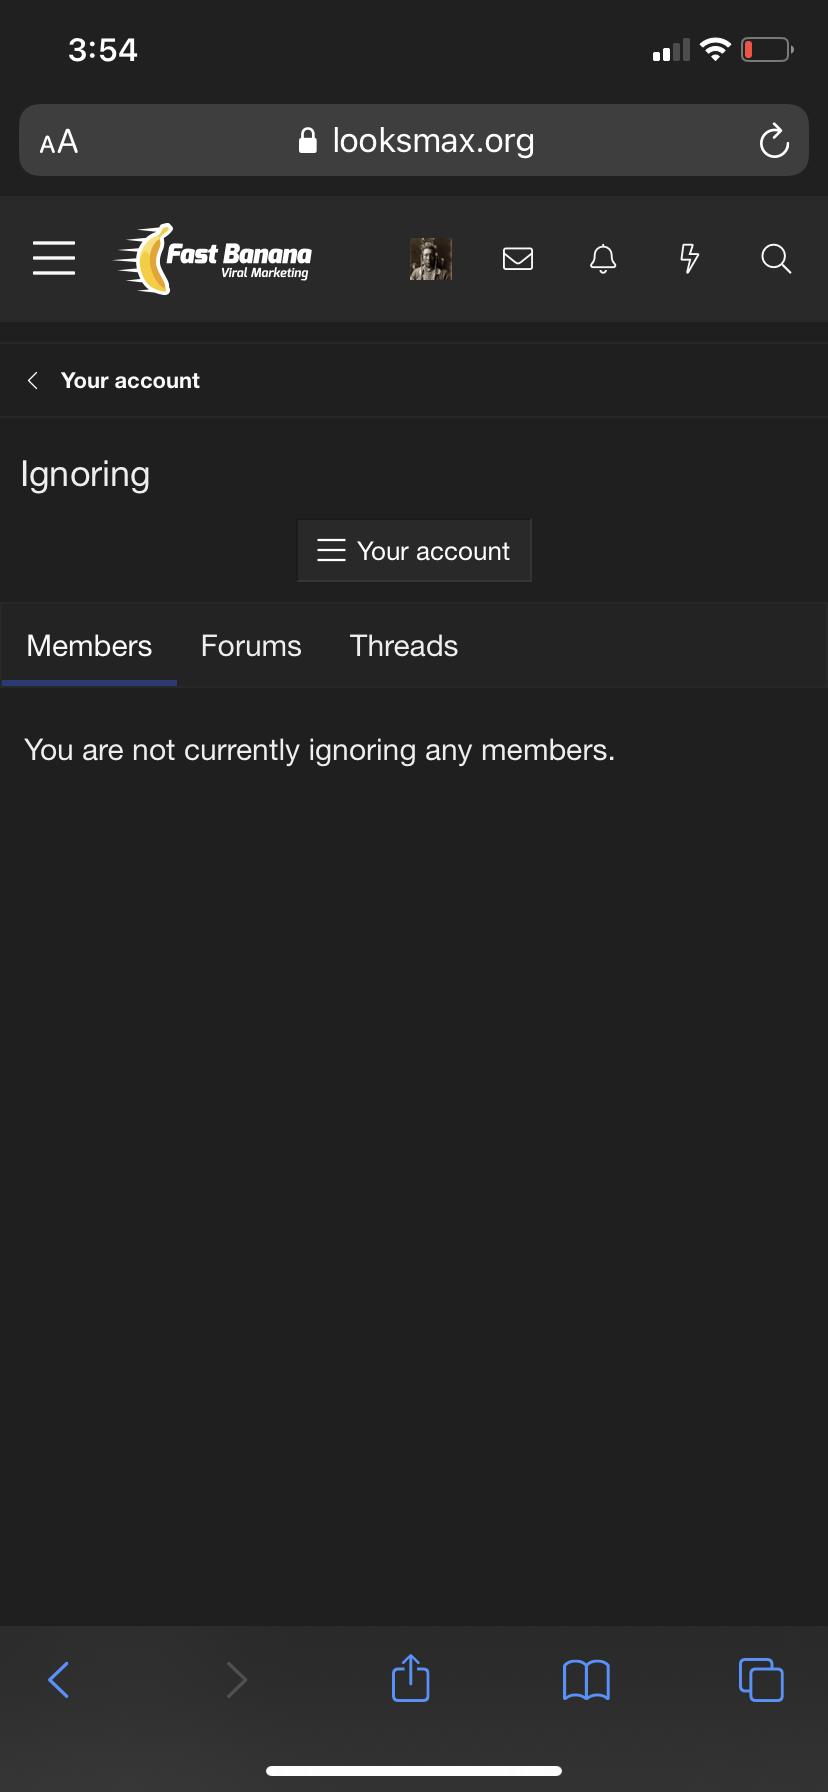This screenshot has width=828, height=1792.
Task: Switch to the Forums tab
Action: point(251,646)
